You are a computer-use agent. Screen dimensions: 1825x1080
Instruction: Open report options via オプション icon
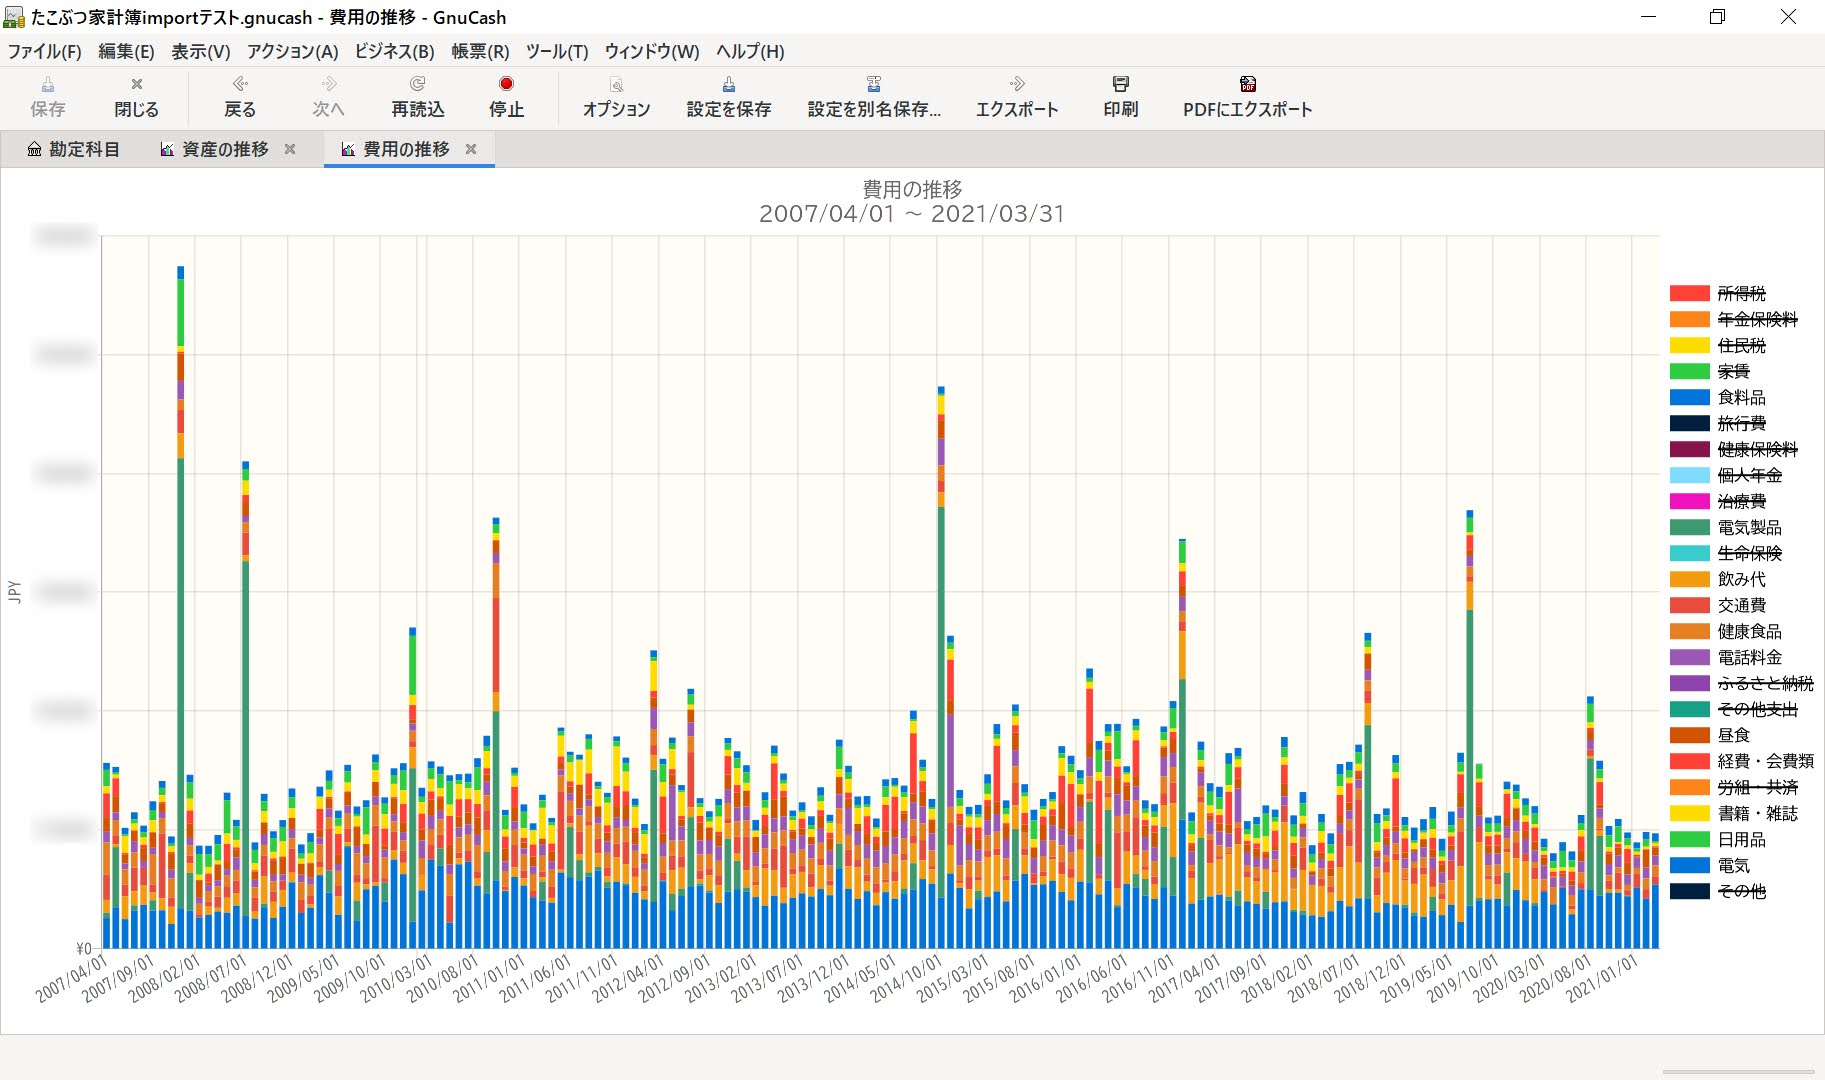(x=617, y=84)
